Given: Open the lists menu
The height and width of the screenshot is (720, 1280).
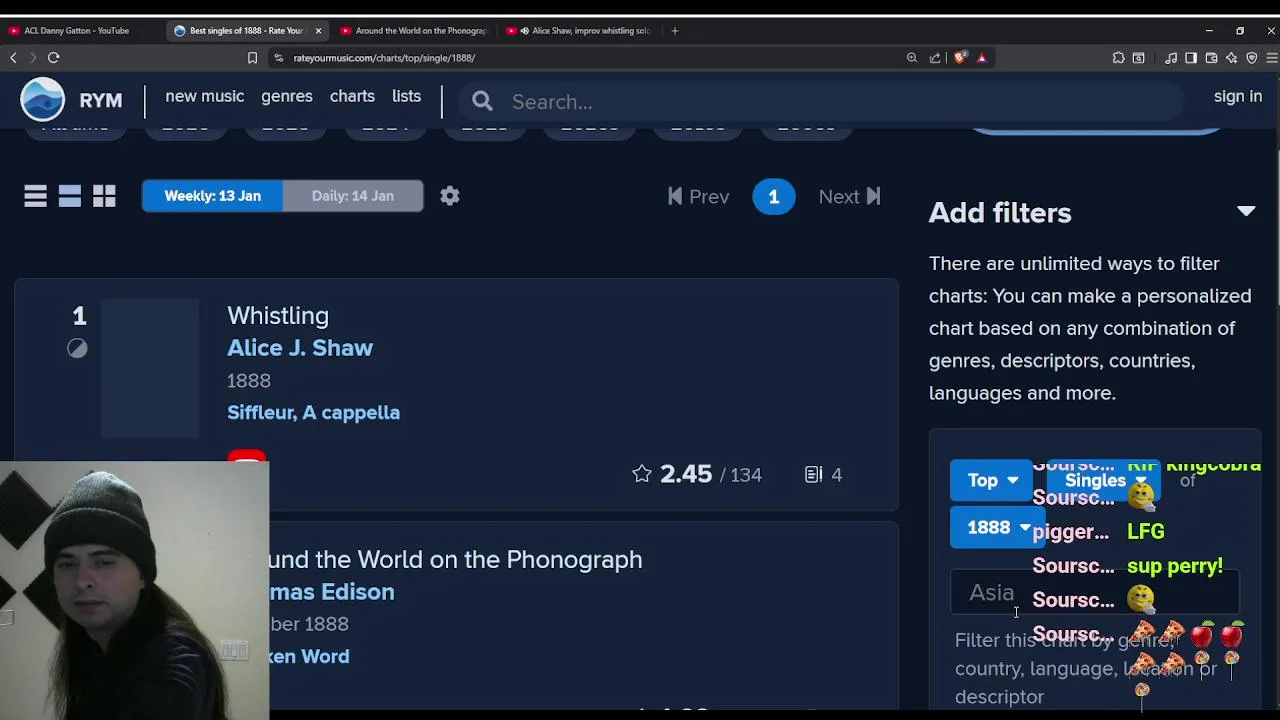Looking at the screenshot, I should tap(406, 96).
